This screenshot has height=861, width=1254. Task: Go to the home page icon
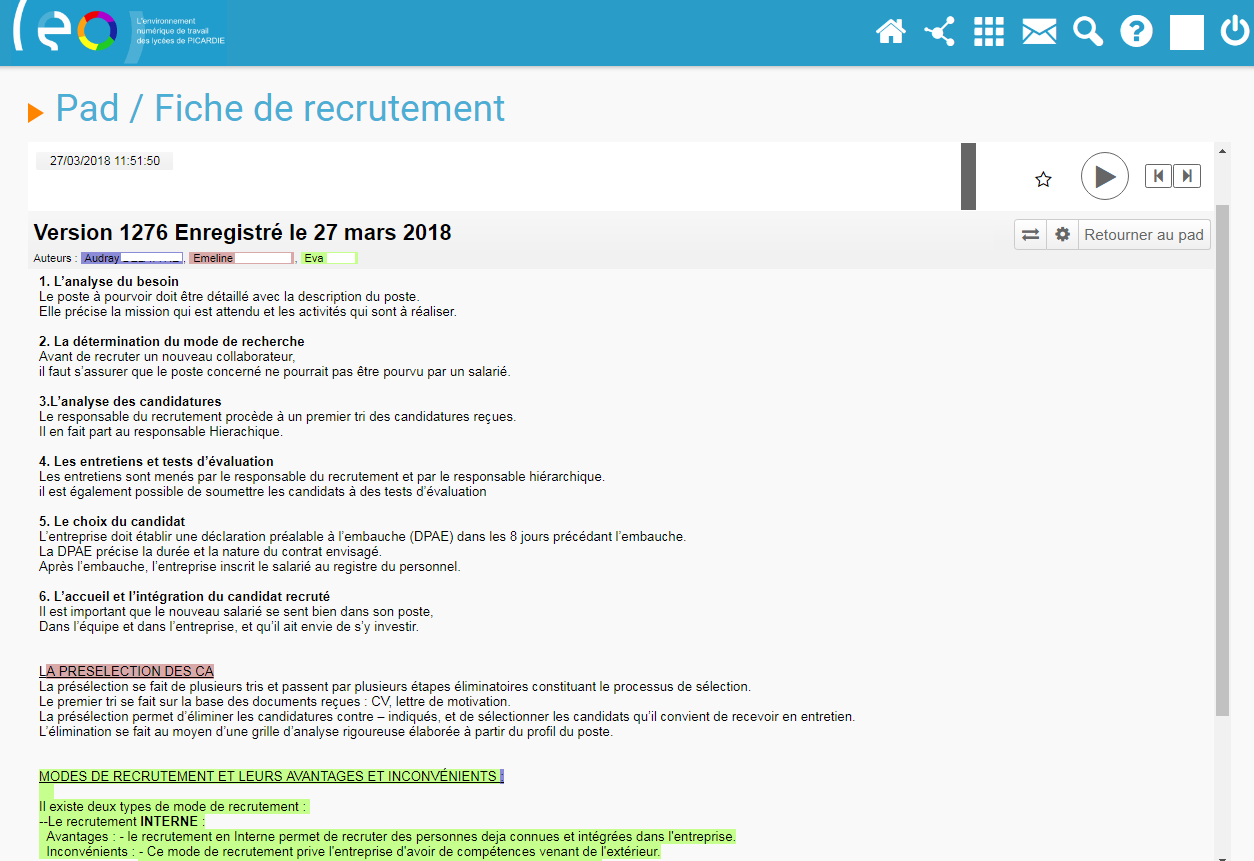coord(890,32)
